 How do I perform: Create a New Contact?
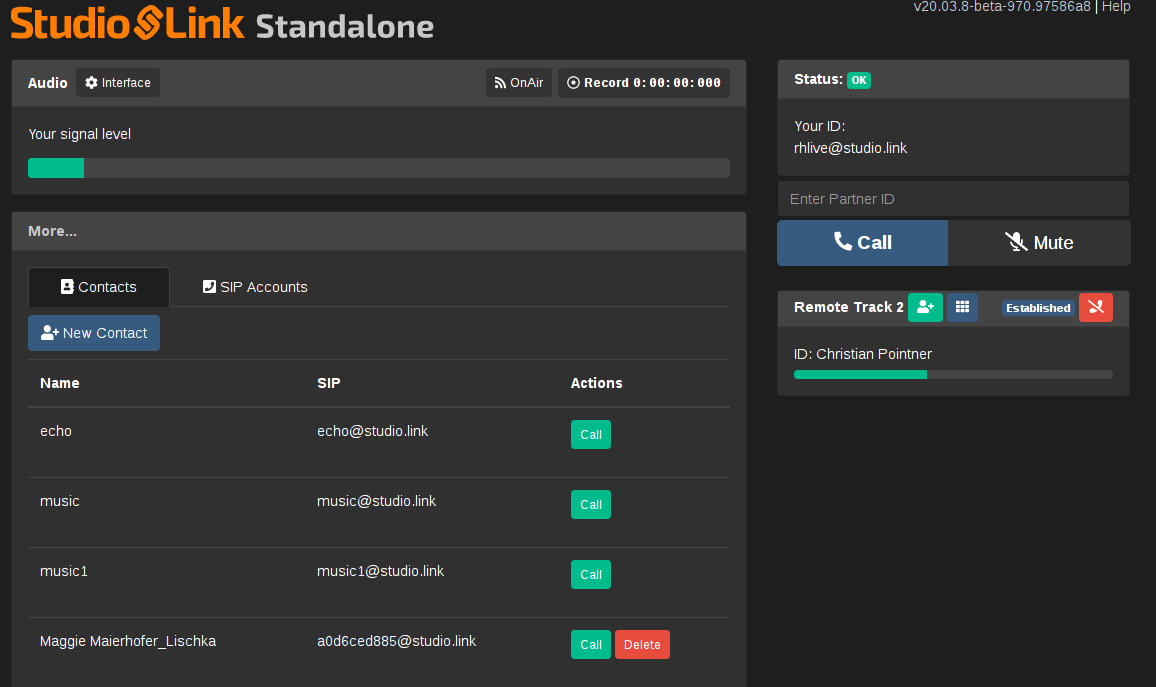click(94, 333)
